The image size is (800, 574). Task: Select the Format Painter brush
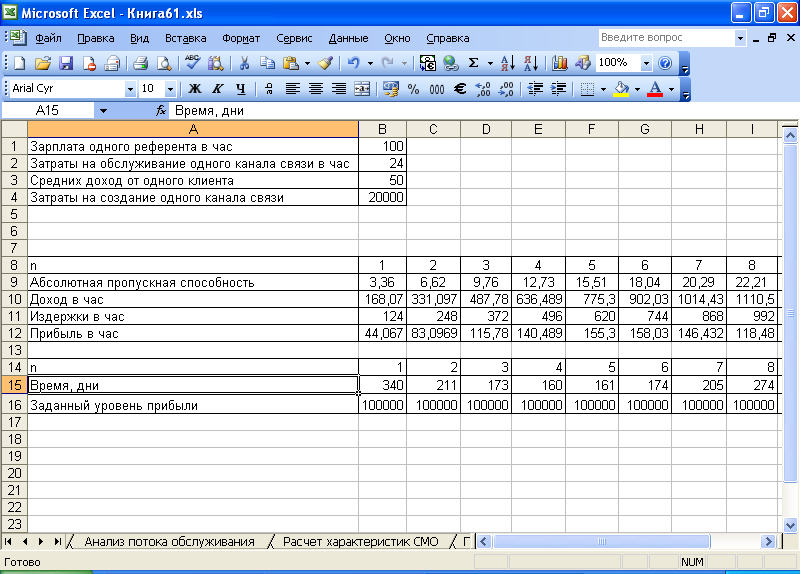point(325,63)
